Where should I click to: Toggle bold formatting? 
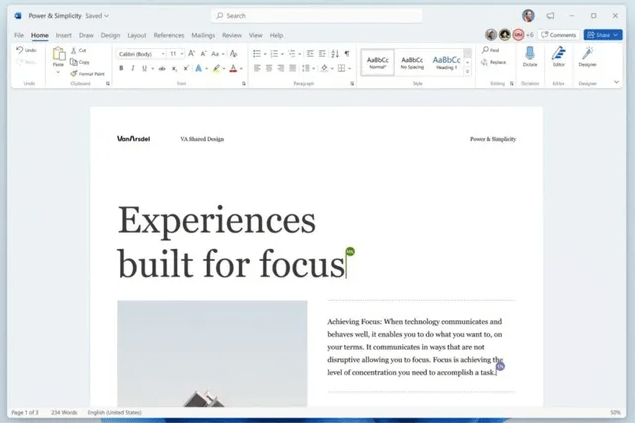coord(121,68)
